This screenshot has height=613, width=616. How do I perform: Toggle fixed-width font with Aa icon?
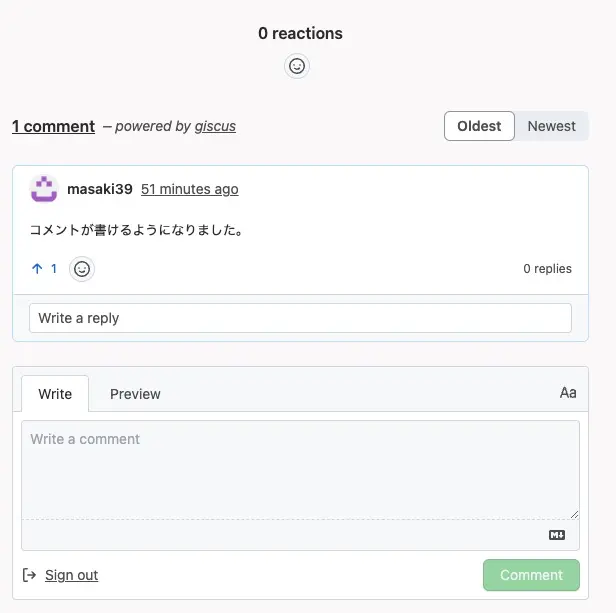click(x=568, y=393)
